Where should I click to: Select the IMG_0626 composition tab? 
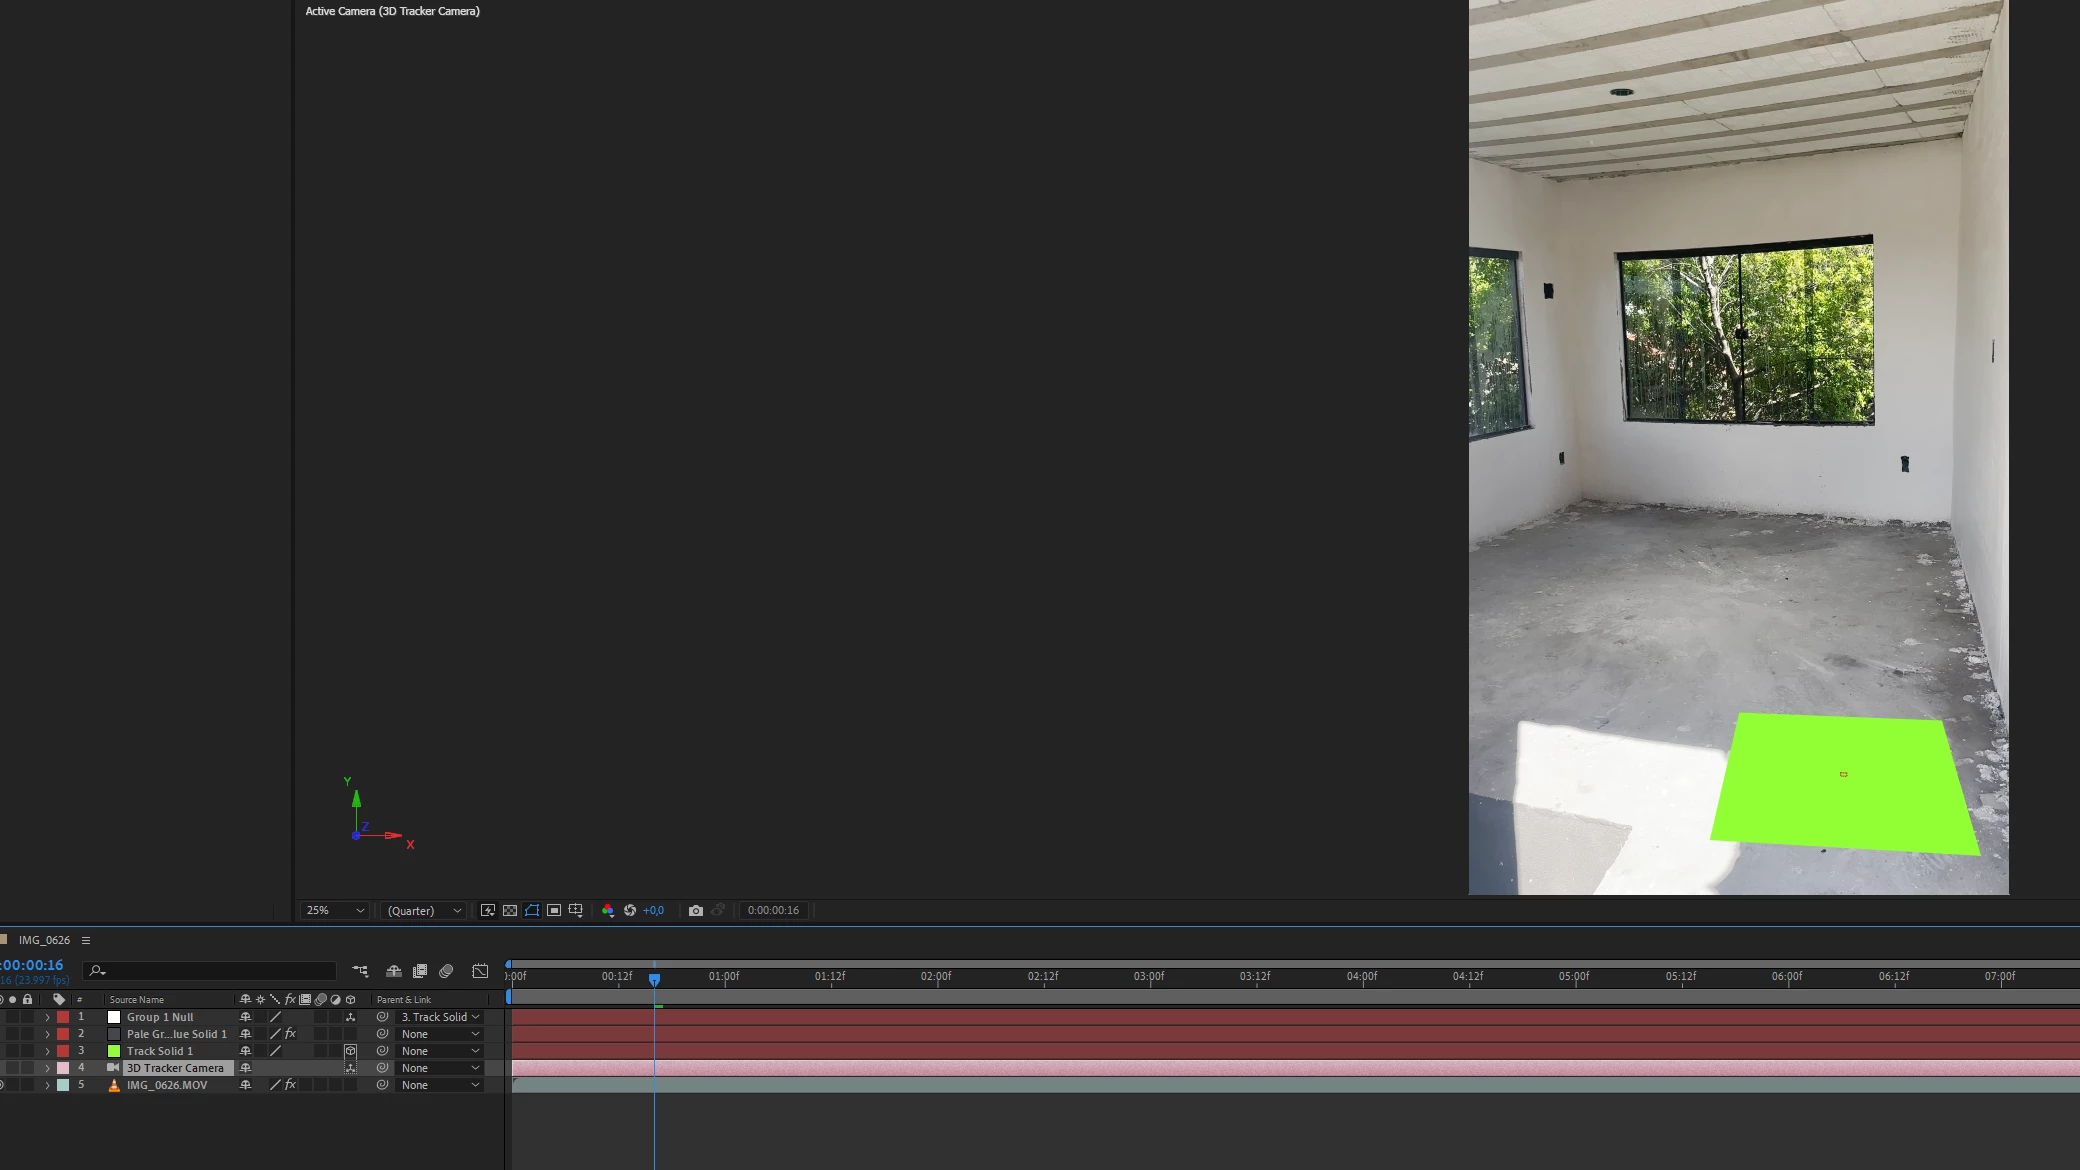[x=44, y=940]
